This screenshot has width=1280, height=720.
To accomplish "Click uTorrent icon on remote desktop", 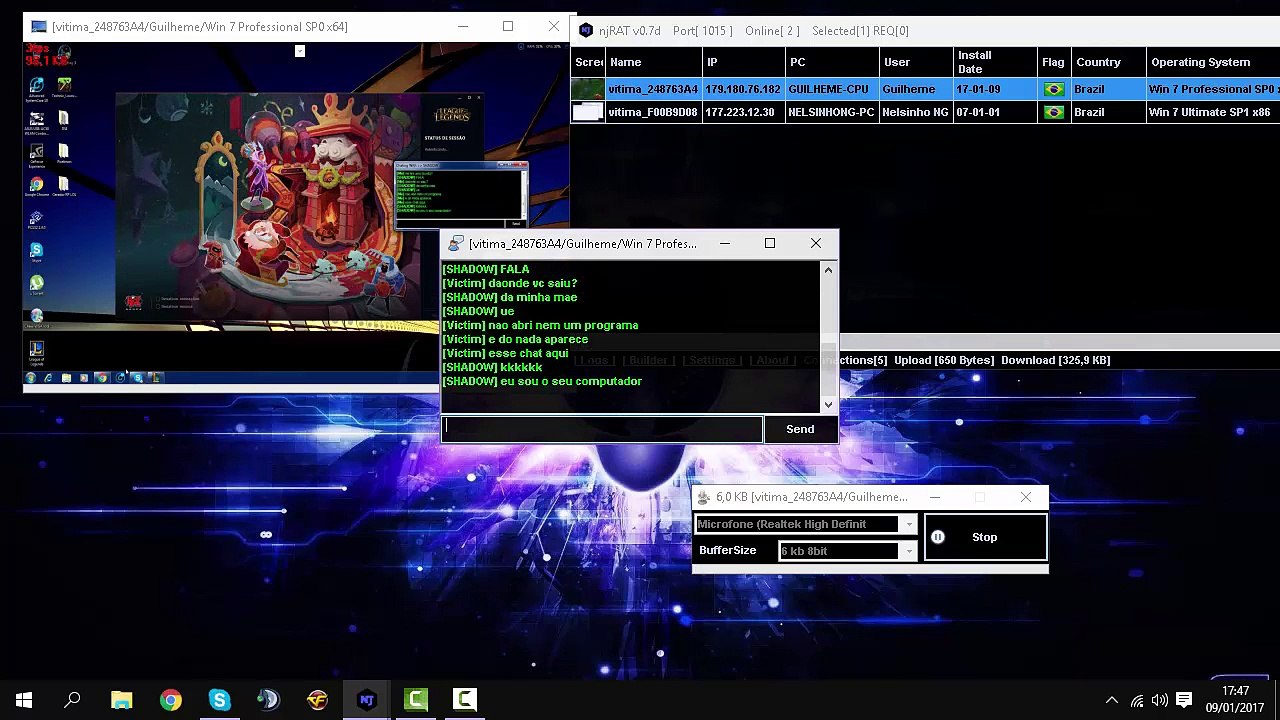I will [x=37, y=285].
